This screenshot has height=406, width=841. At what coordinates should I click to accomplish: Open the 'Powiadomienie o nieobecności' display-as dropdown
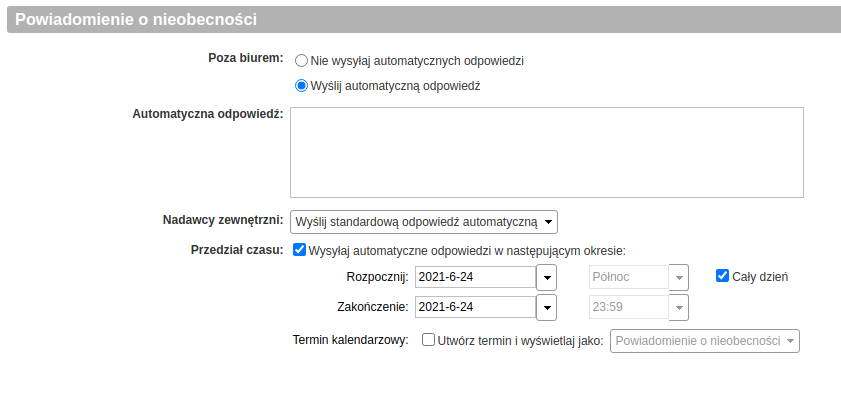point(705,341)
